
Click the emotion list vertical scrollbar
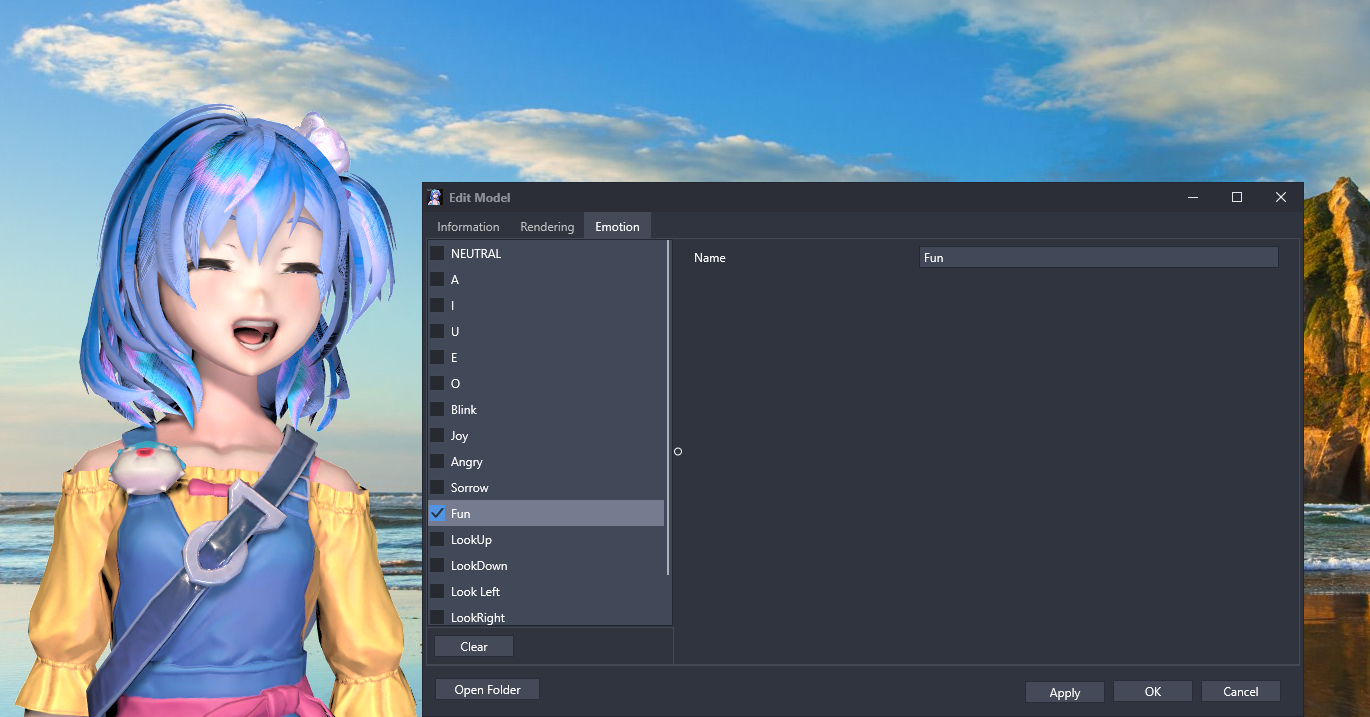[x=669, y=408]
